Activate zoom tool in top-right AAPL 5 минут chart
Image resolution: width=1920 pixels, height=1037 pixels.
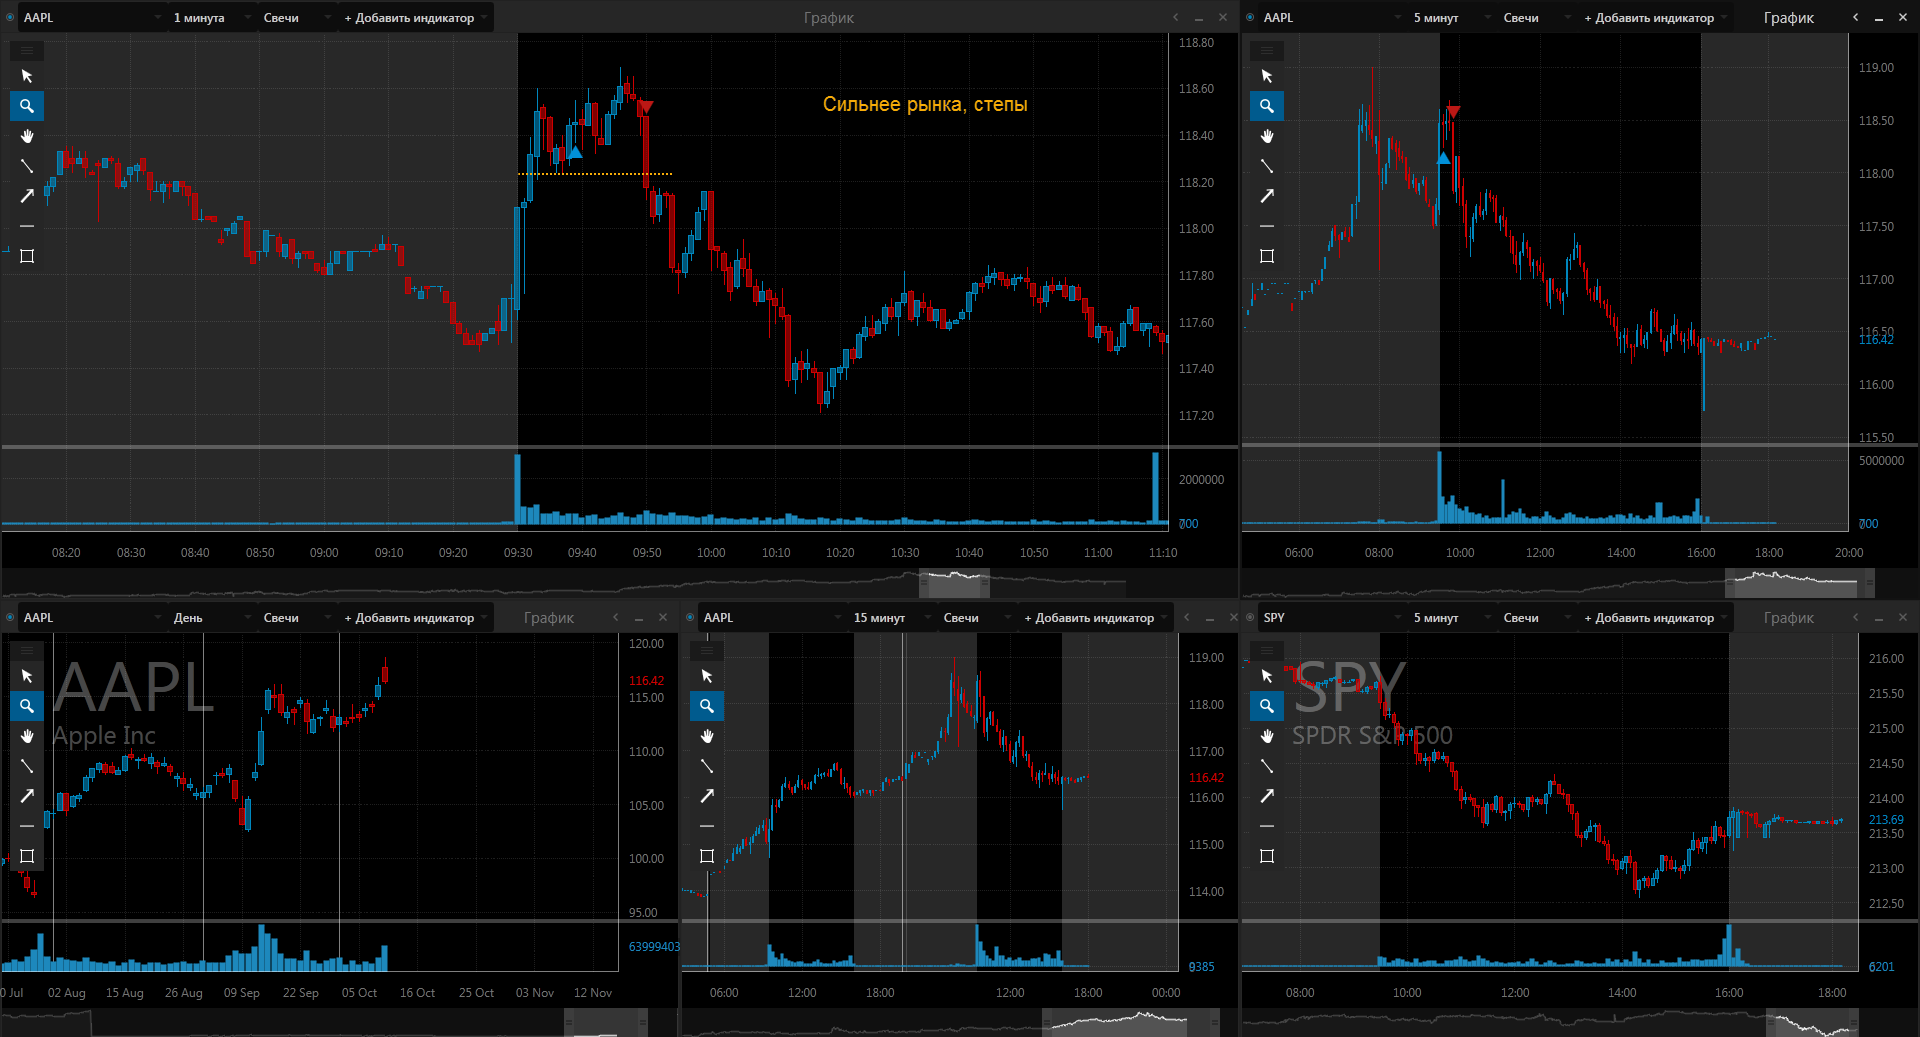[x=1267, y=106]
